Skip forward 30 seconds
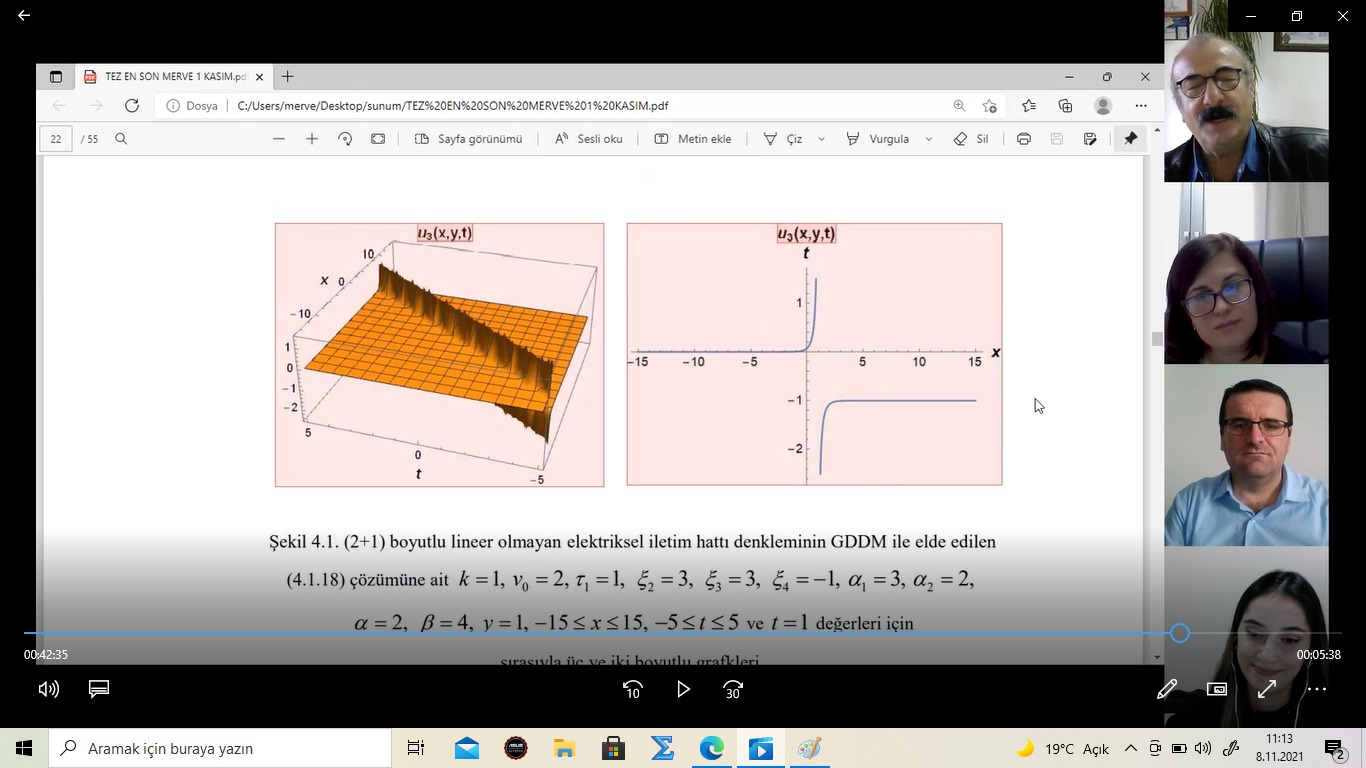 [x=733, y=689]
